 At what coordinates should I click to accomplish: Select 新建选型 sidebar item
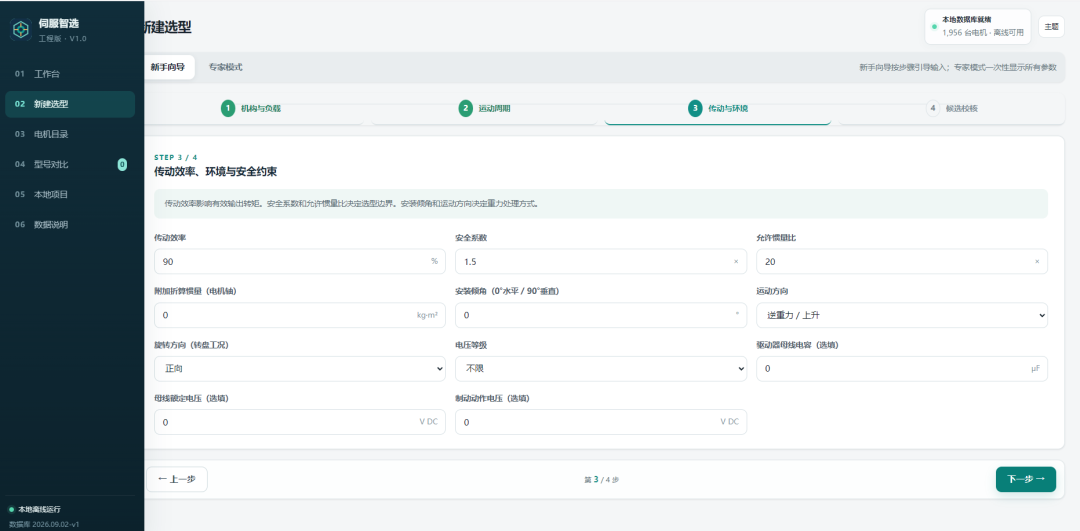point(70,104)
